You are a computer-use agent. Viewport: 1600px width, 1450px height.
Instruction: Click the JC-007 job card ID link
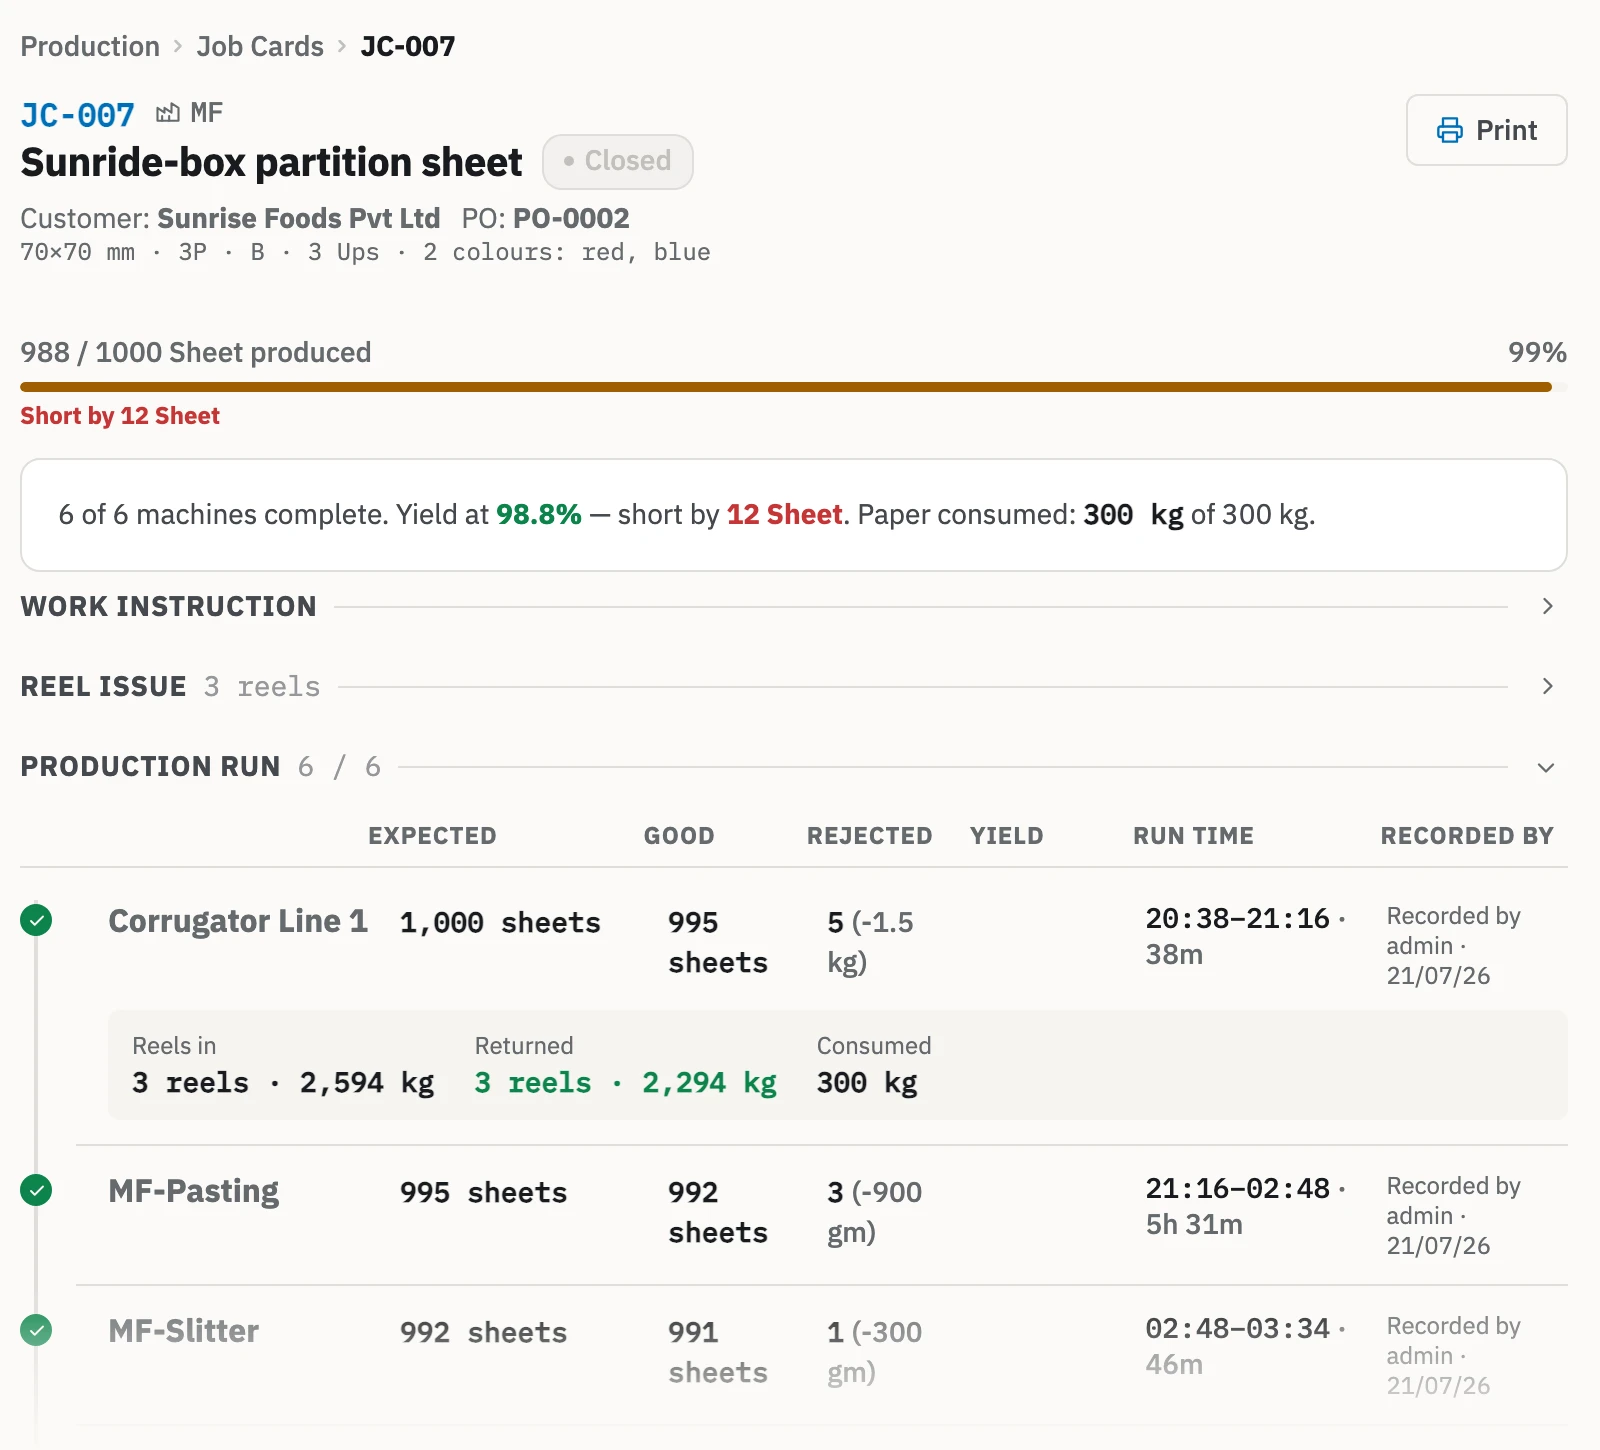click(x=78, y=115)
